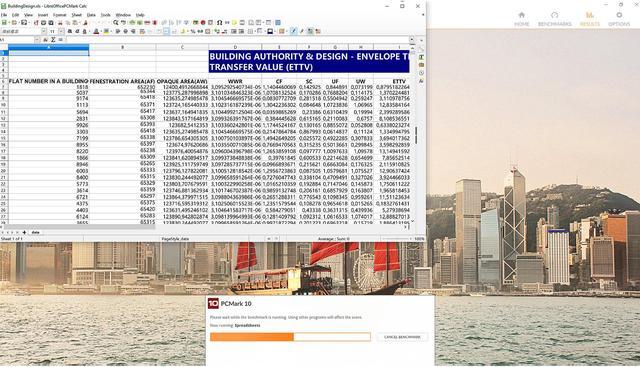640x367 pixels.
Task: Click the formula input line
Action: (237, 40)
